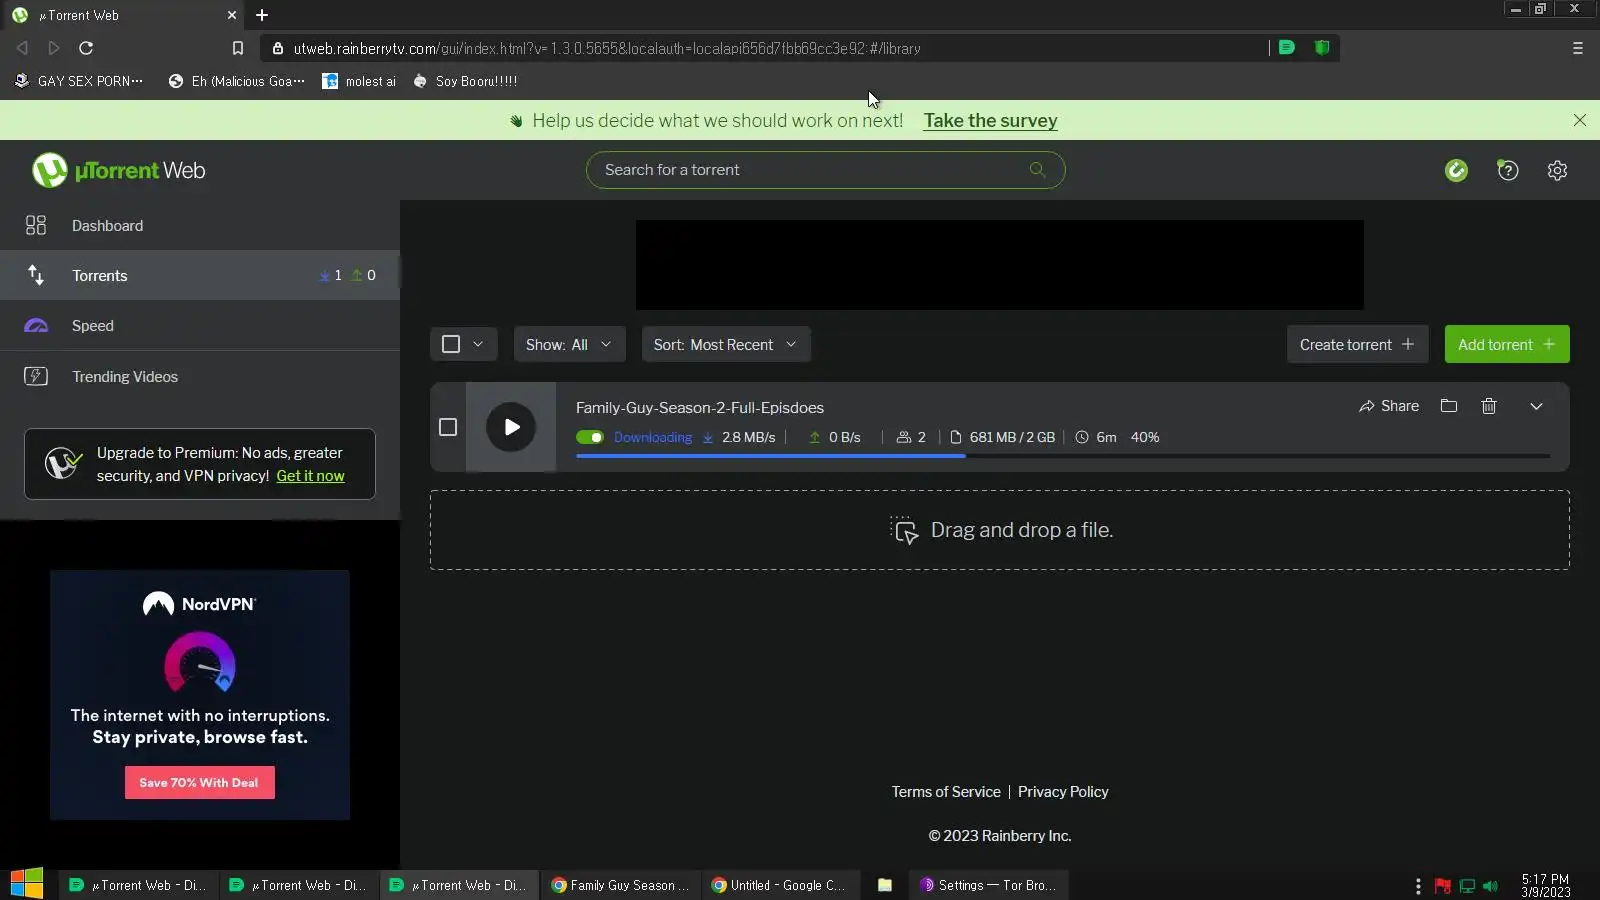The height and width of the screenshot is (900, 1600).
Task: Select Torrents in the sidebar
Action: (x=200, y=275)
